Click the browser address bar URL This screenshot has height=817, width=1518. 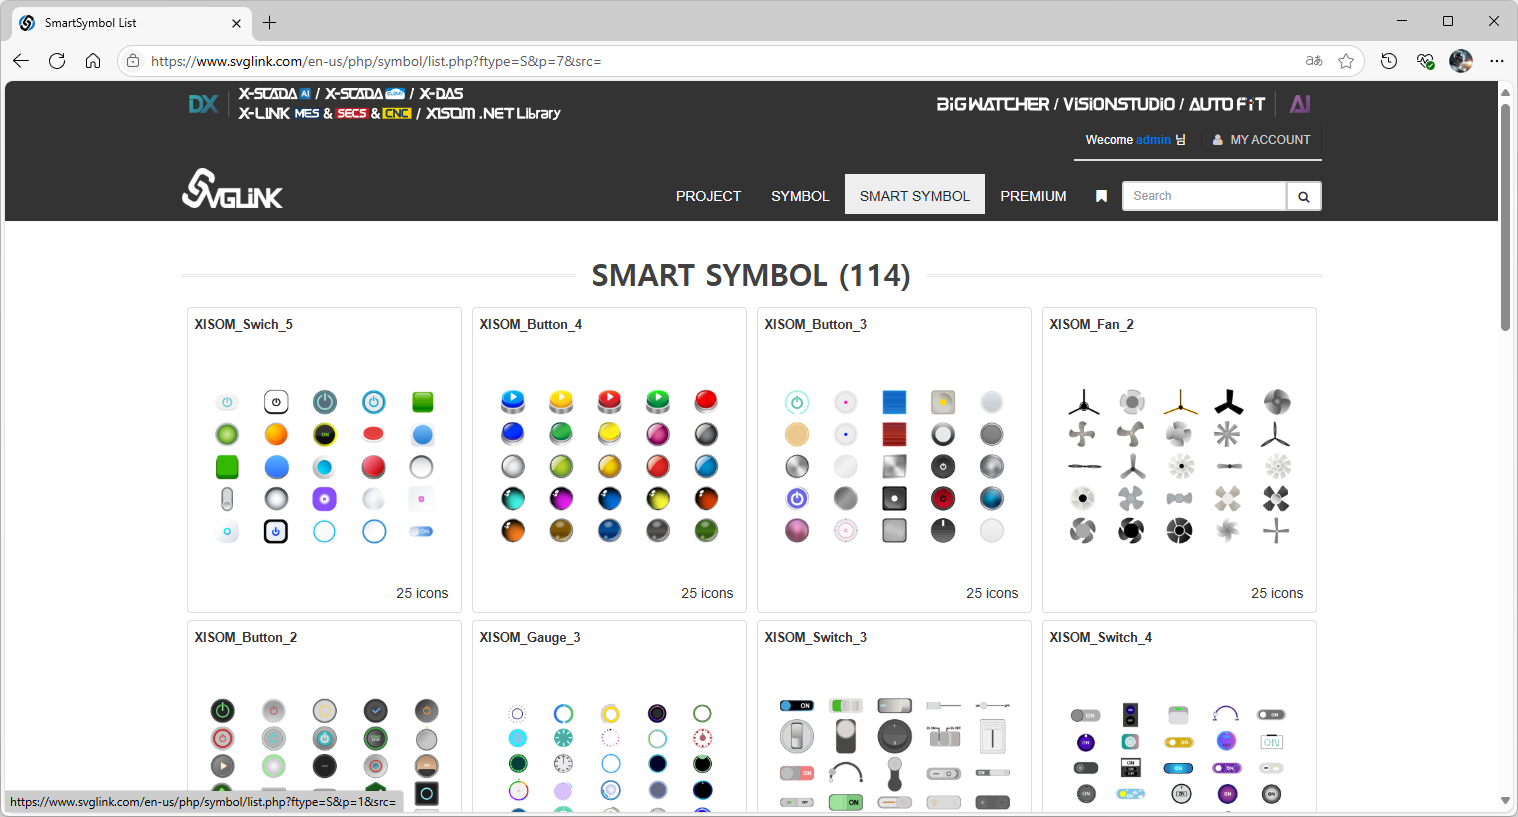click(376, 61)
